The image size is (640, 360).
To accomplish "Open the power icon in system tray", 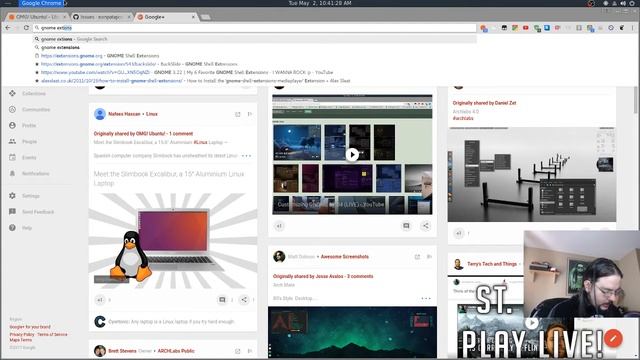I will click(632, 3).
